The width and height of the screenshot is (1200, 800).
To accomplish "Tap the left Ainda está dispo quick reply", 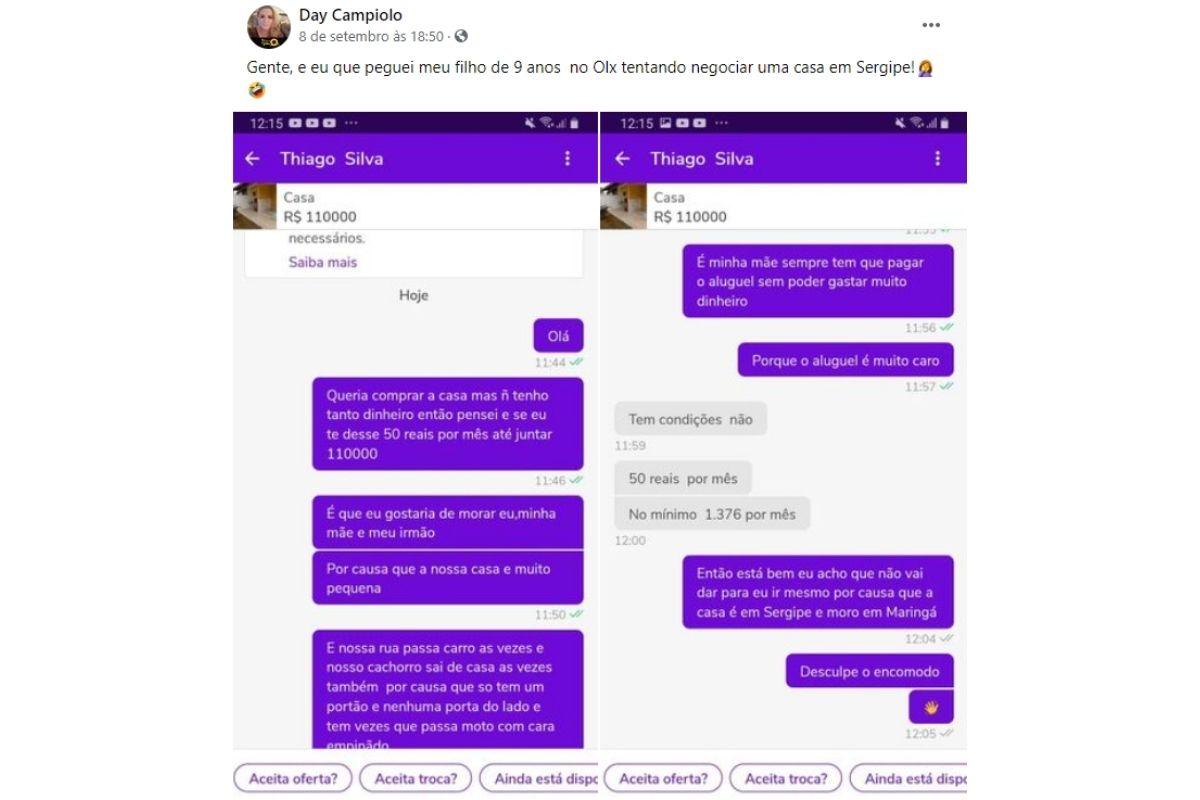I will [x=539, y=778].
